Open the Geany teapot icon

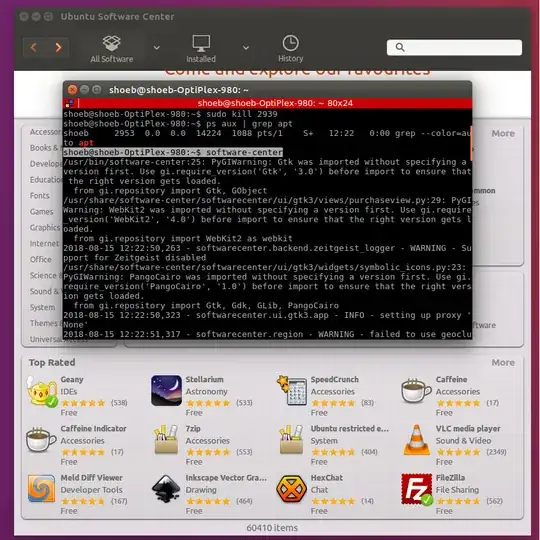pos(42,392)
